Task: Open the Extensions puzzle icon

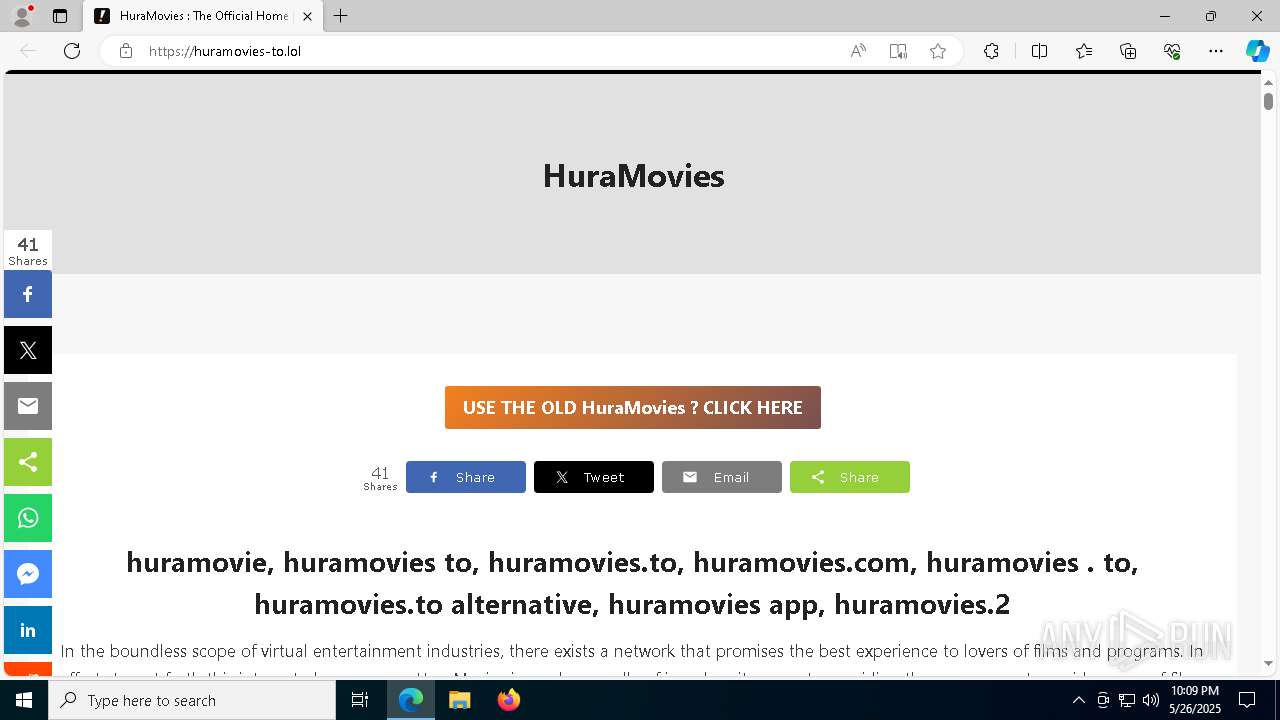Action: click(991, 51)
